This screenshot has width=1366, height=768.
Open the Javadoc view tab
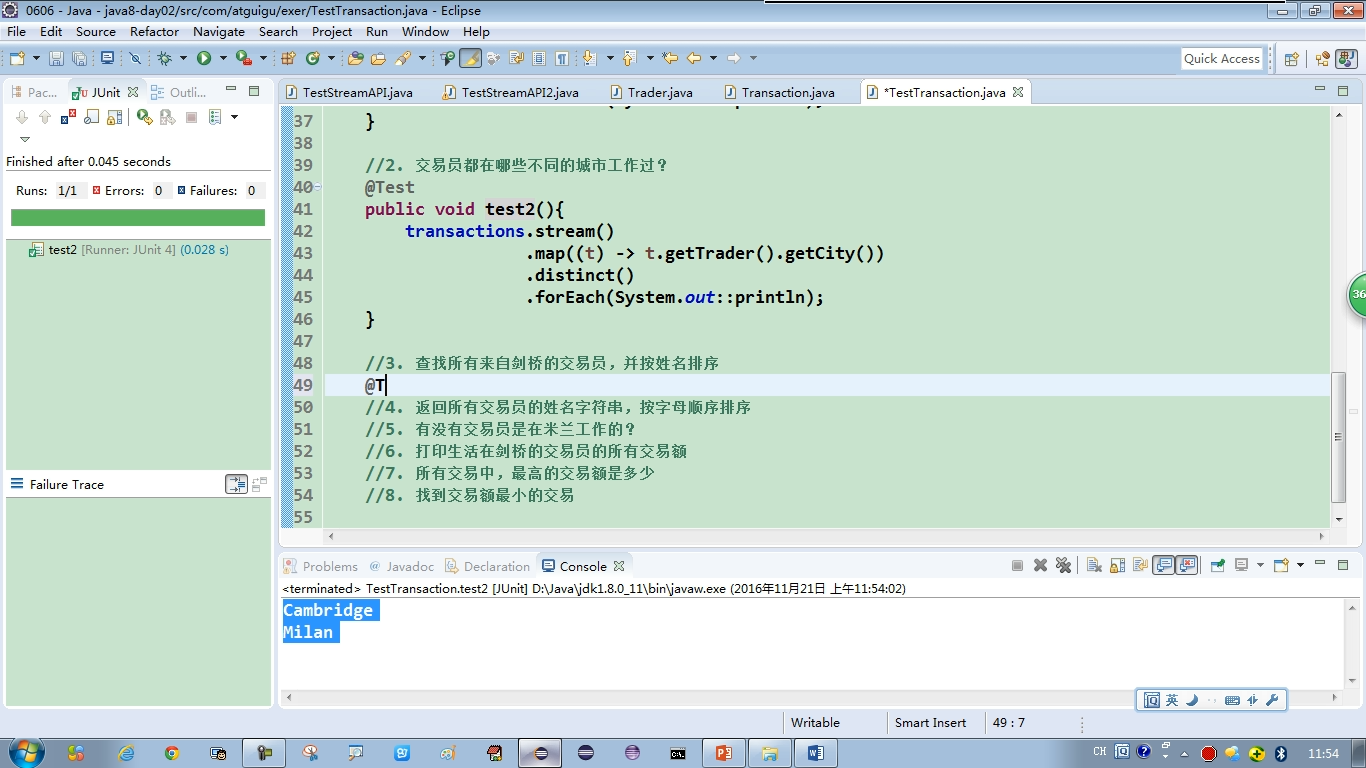click(401, 566)
